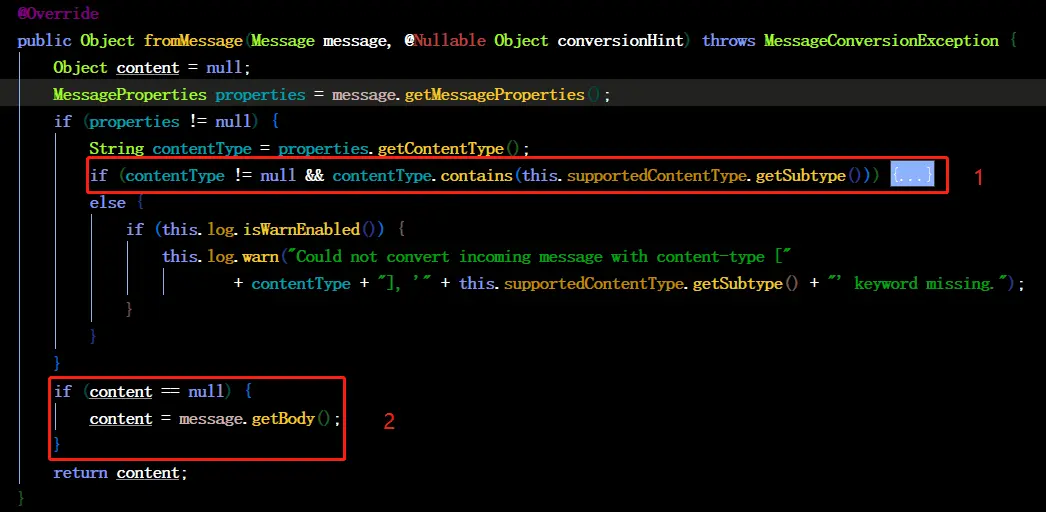Click the contentType.contains method call
Viewport: 1046px width, 512px height.
[422, 176]
